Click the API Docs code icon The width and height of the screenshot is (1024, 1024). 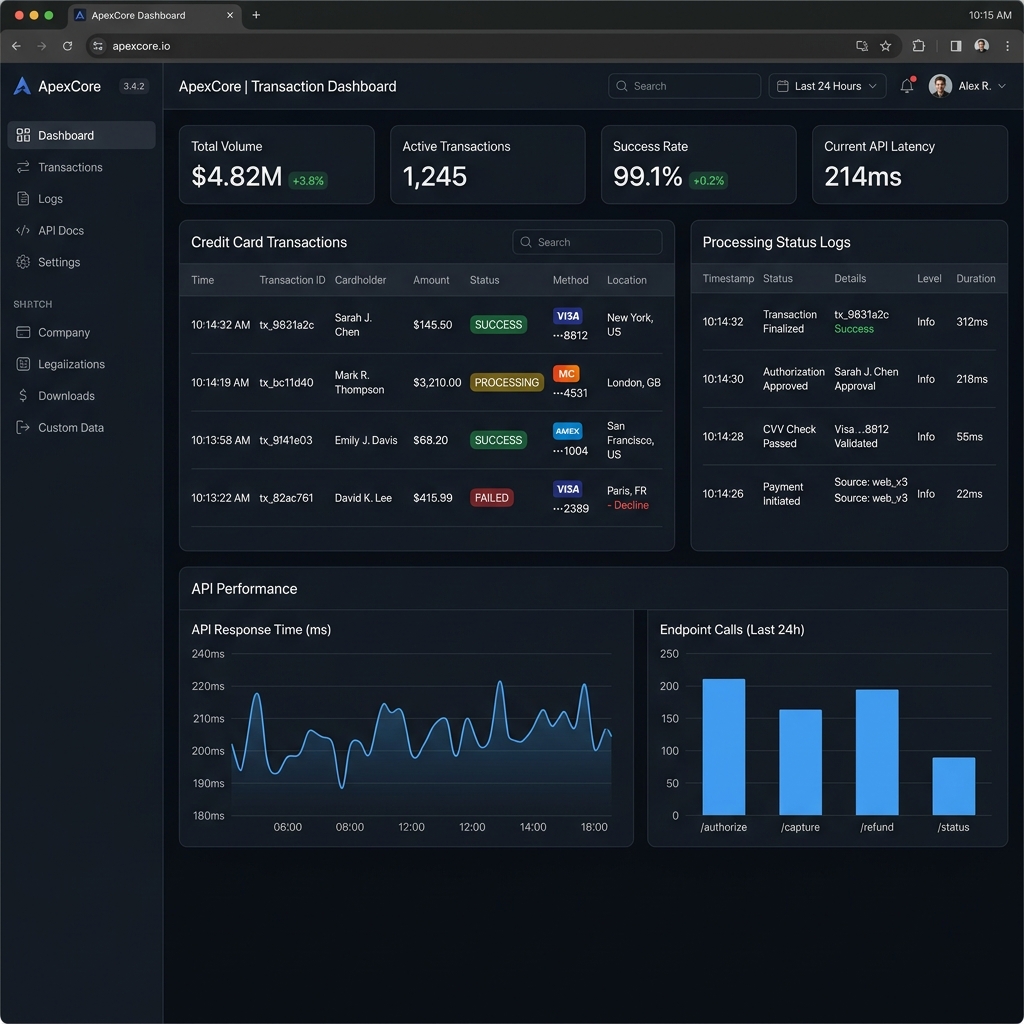coord(23,231)
